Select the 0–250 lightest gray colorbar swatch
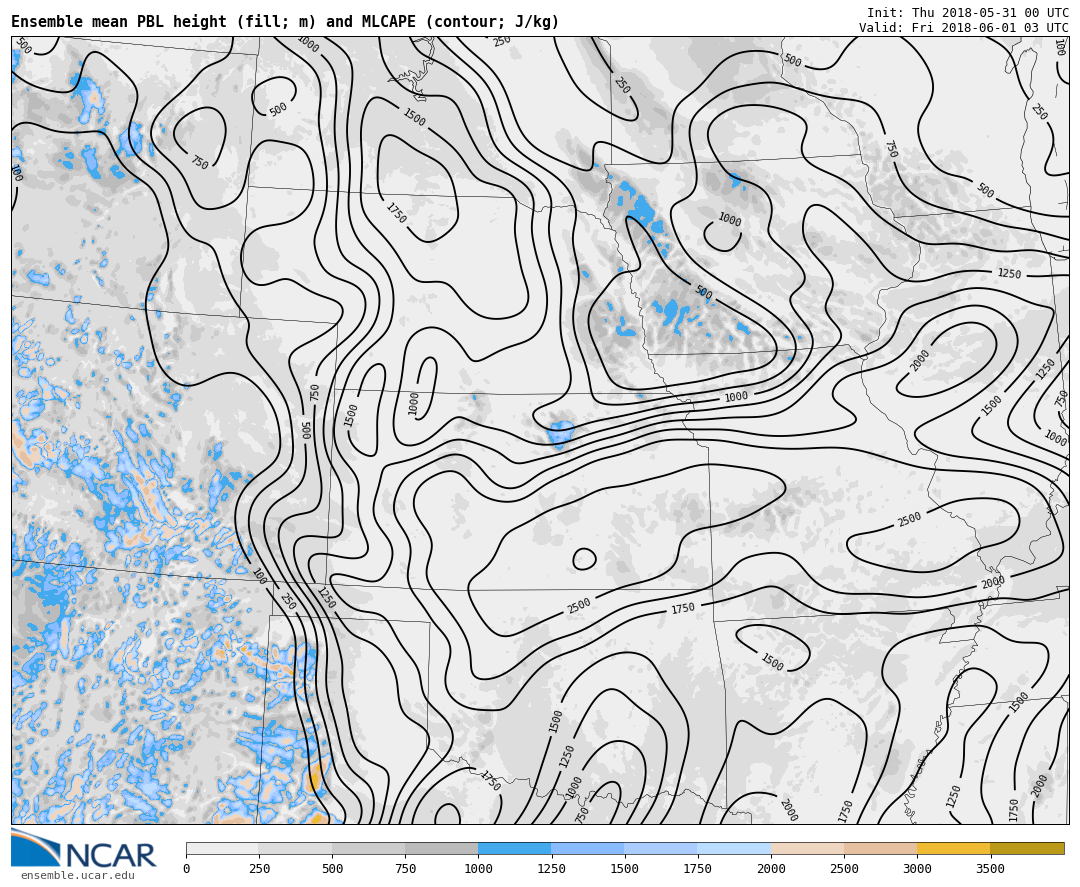1080x887 pixels. [x=222, y=848]
